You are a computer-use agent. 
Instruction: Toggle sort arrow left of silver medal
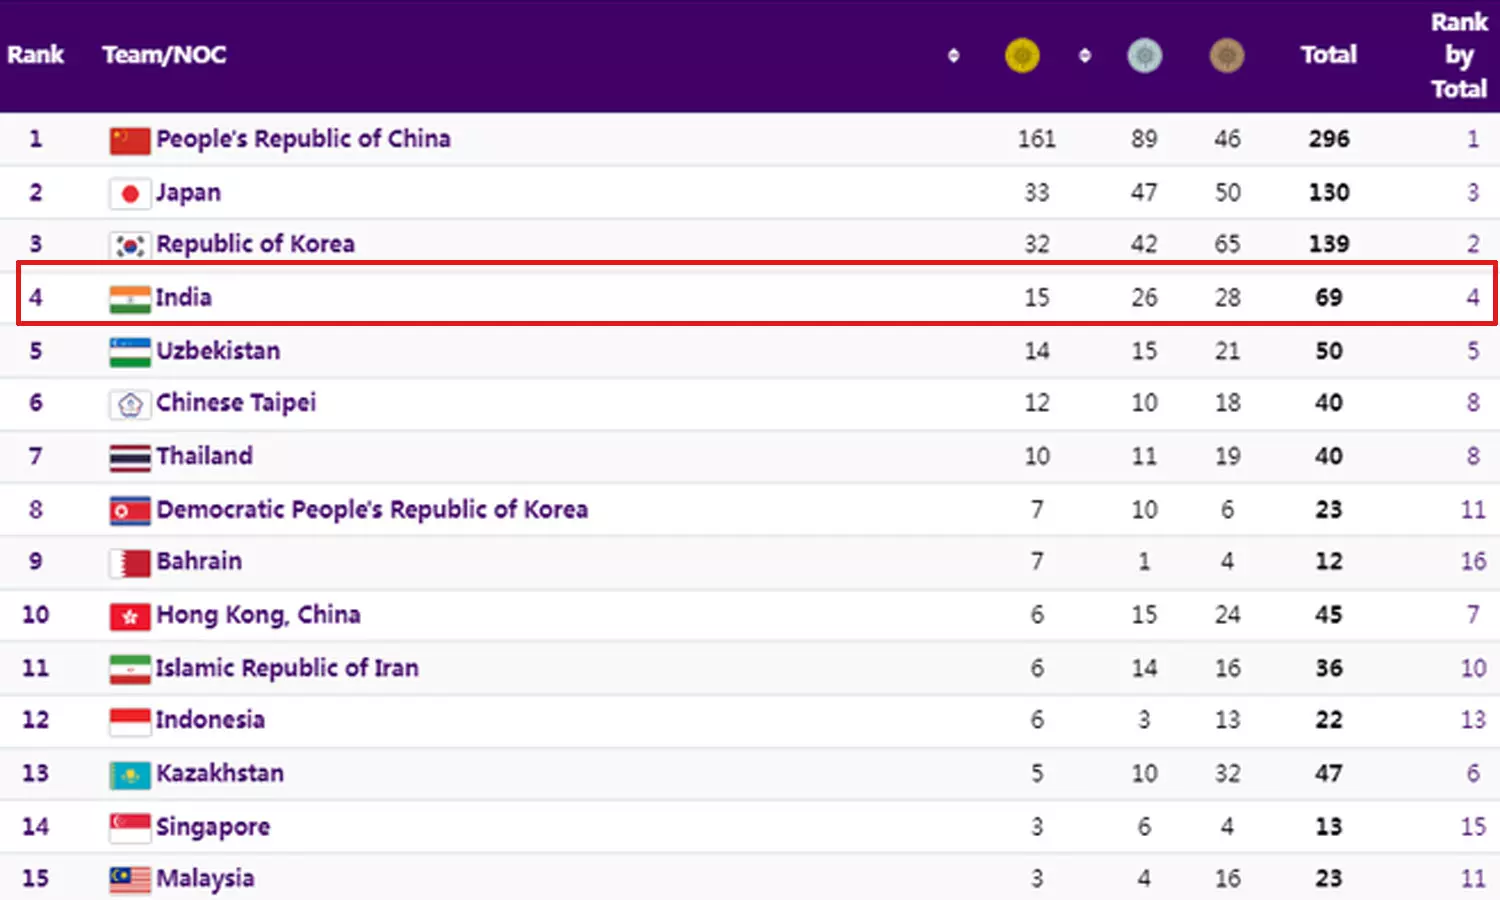pyautogui.click(x=1084, y=55)
